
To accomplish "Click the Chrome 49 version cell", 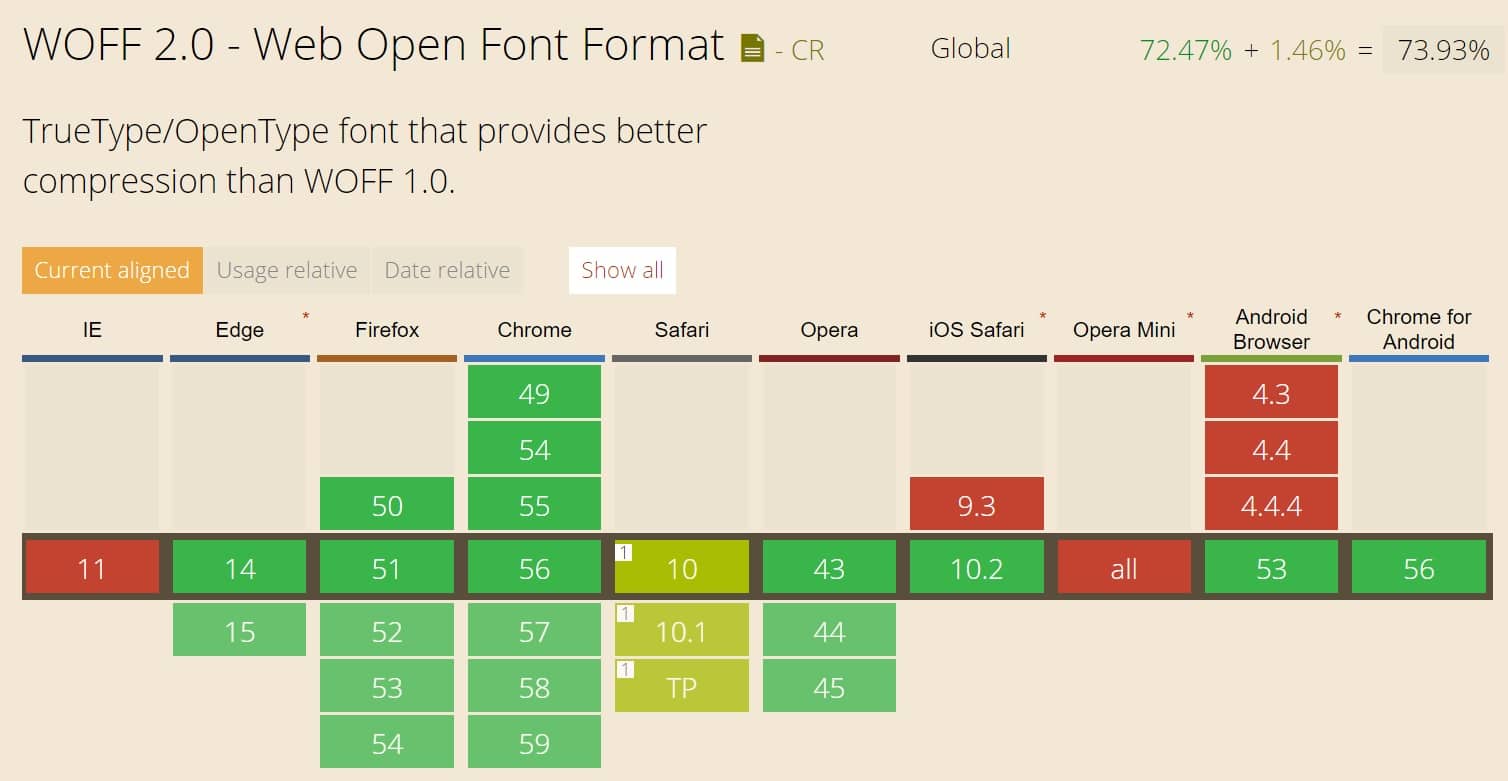I will tap(534, 394).
